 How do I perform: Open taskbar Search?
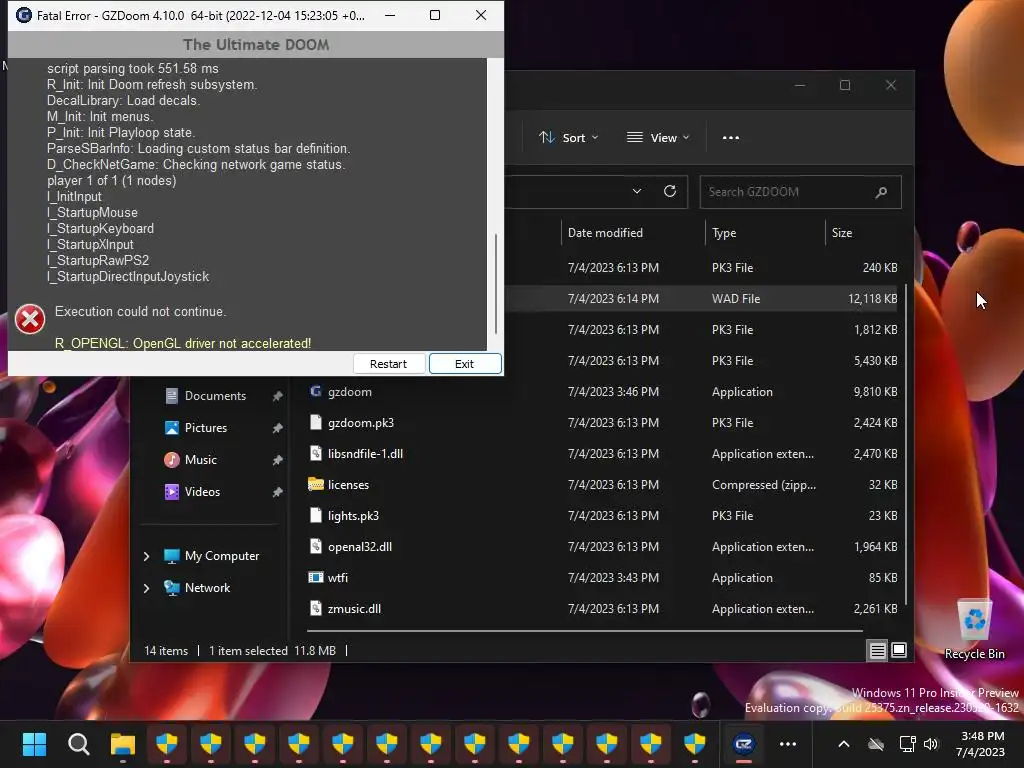coord(78,744)
